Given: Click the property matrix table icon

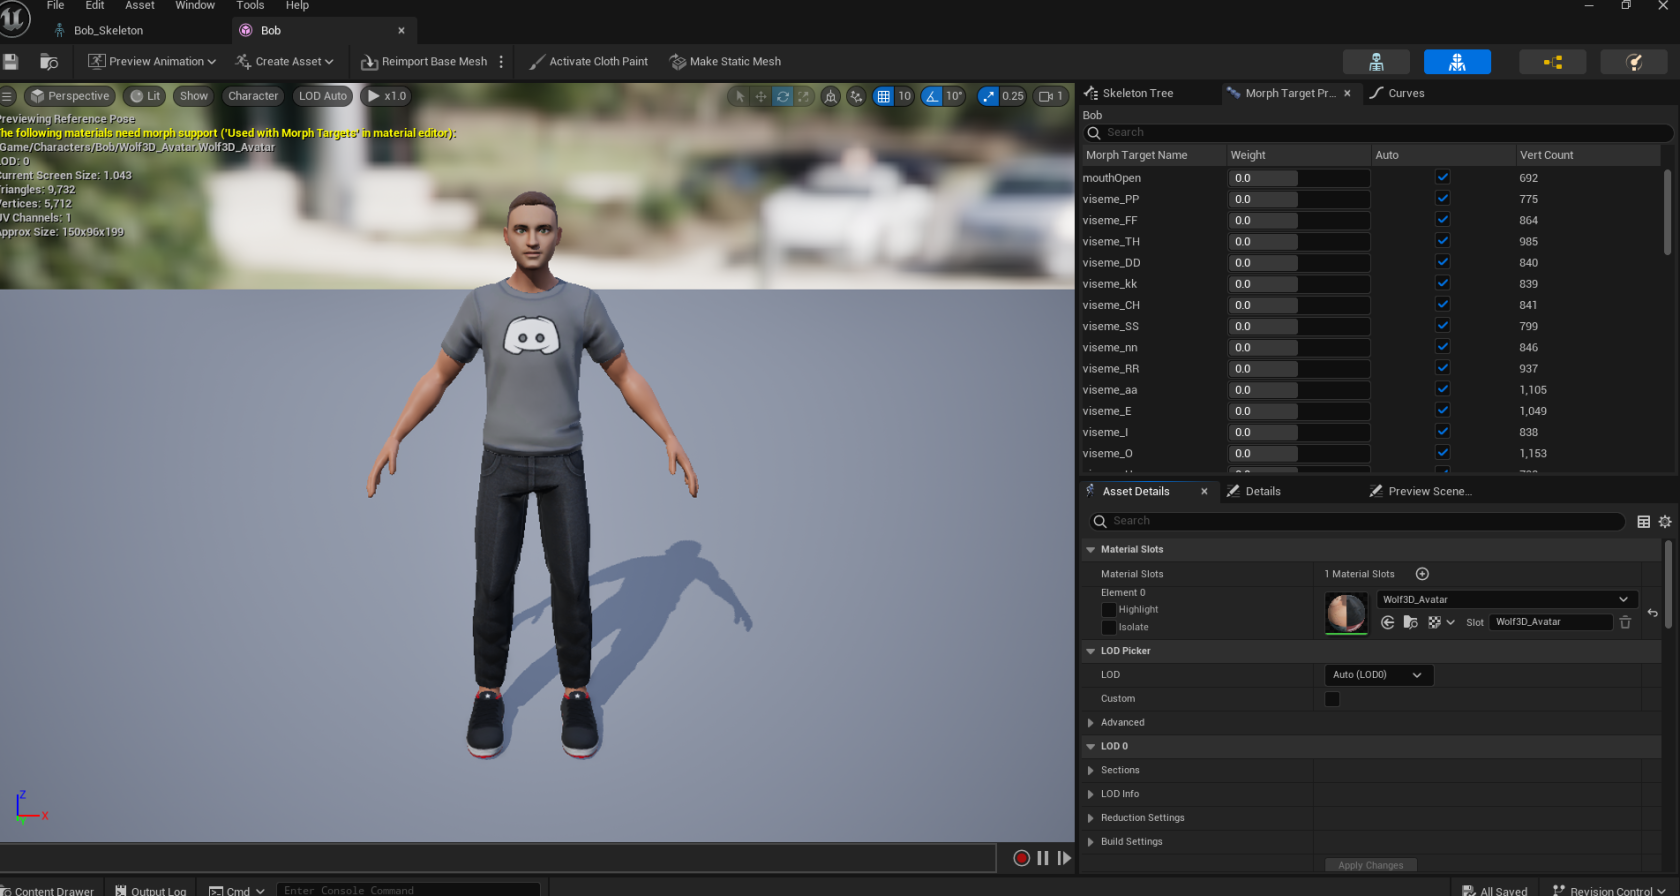Looking at the screenshot, I should 1643,521.
